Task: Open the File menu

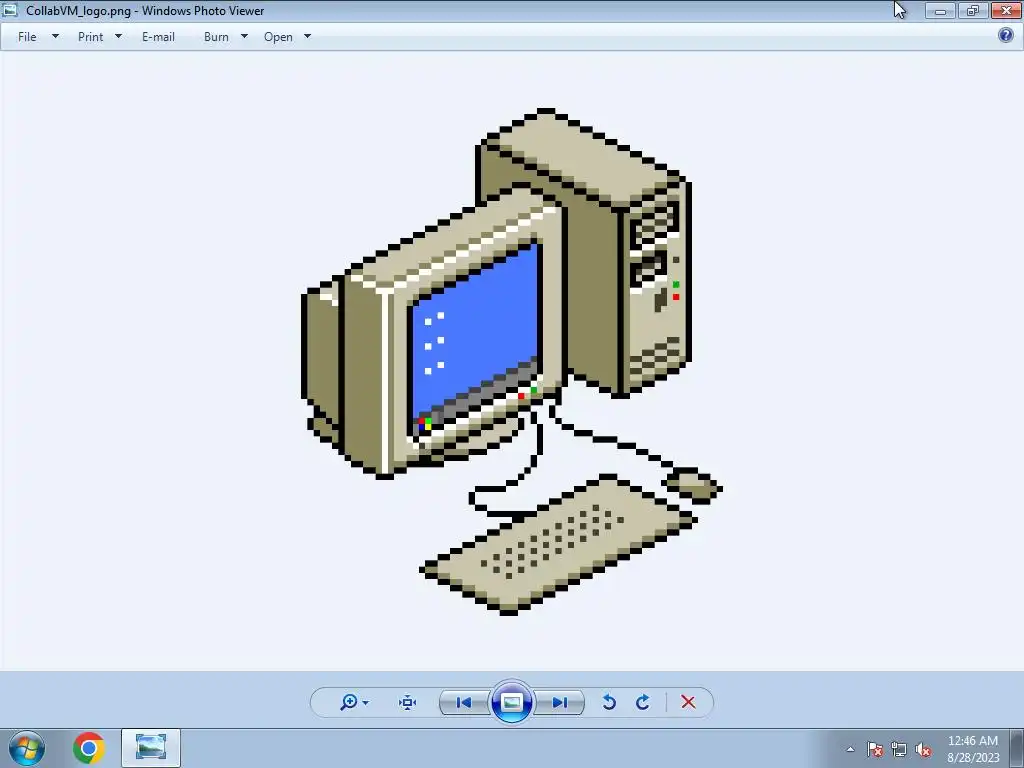Action: 27,37
